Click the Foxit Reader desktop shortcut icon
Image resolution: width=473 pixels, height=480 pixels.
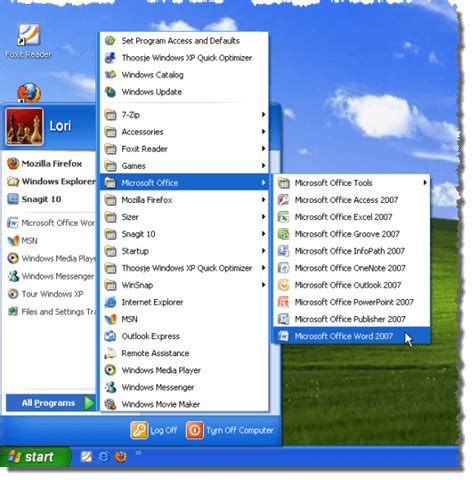coord(29,35)
